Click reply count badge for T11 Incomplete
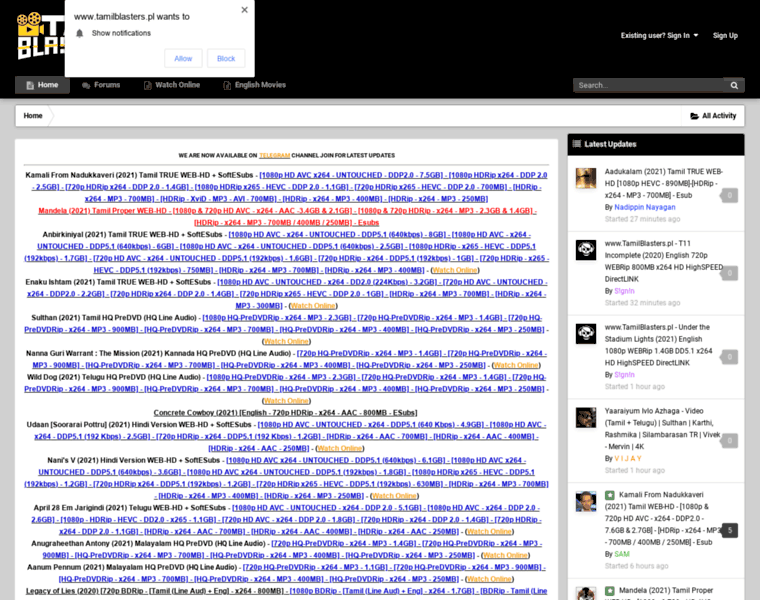Image resolution: width=760 pixels, height=600 pixels. 729,273
